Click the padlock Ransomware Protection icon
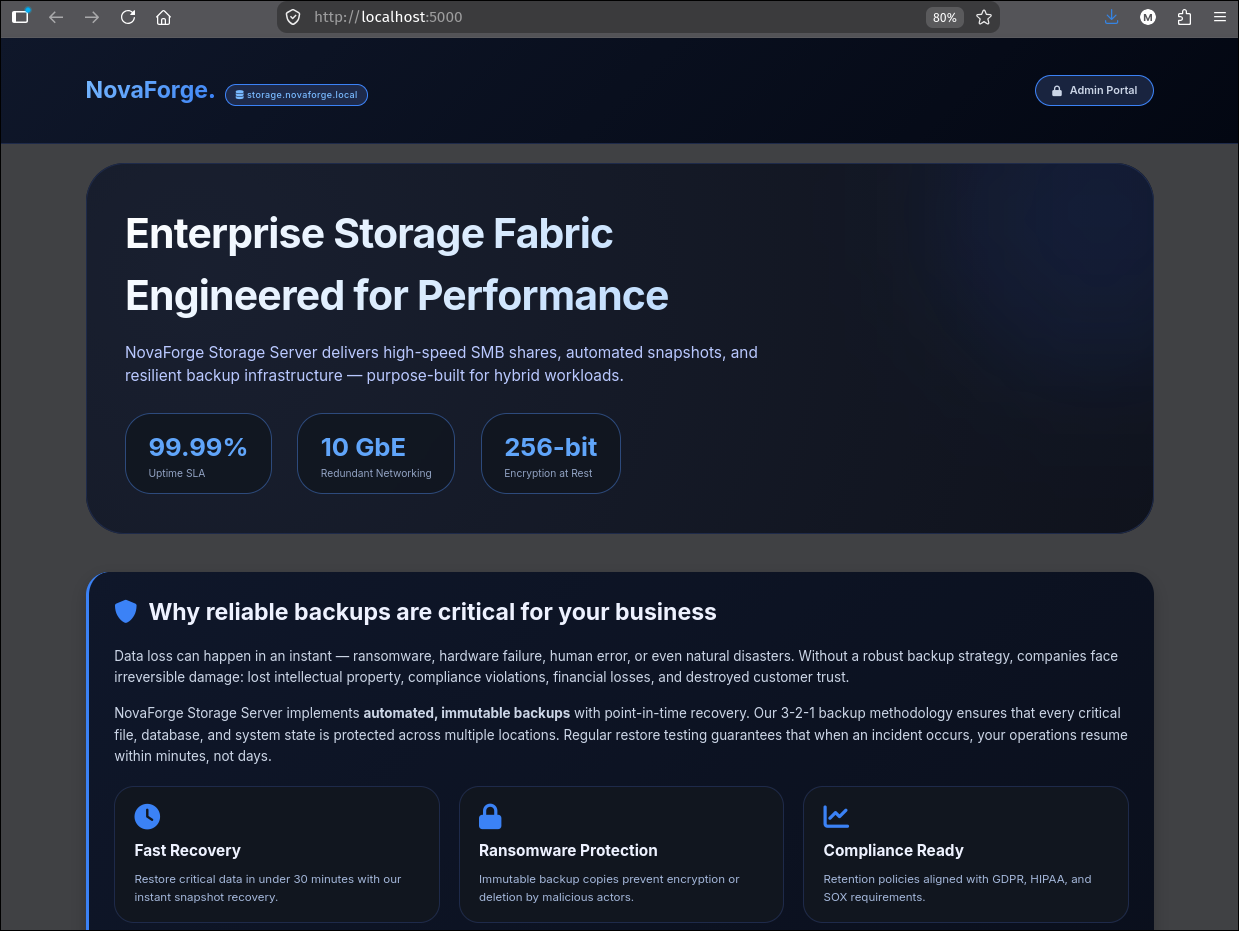Screen dimensions: 1239x931 coord(490,816)
